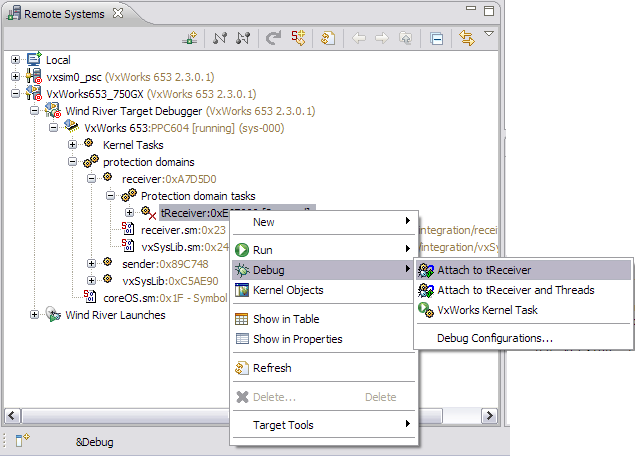Select the sender:0x89C748 tree row
This screenshot has height=457, width=641.
point(165,264)
